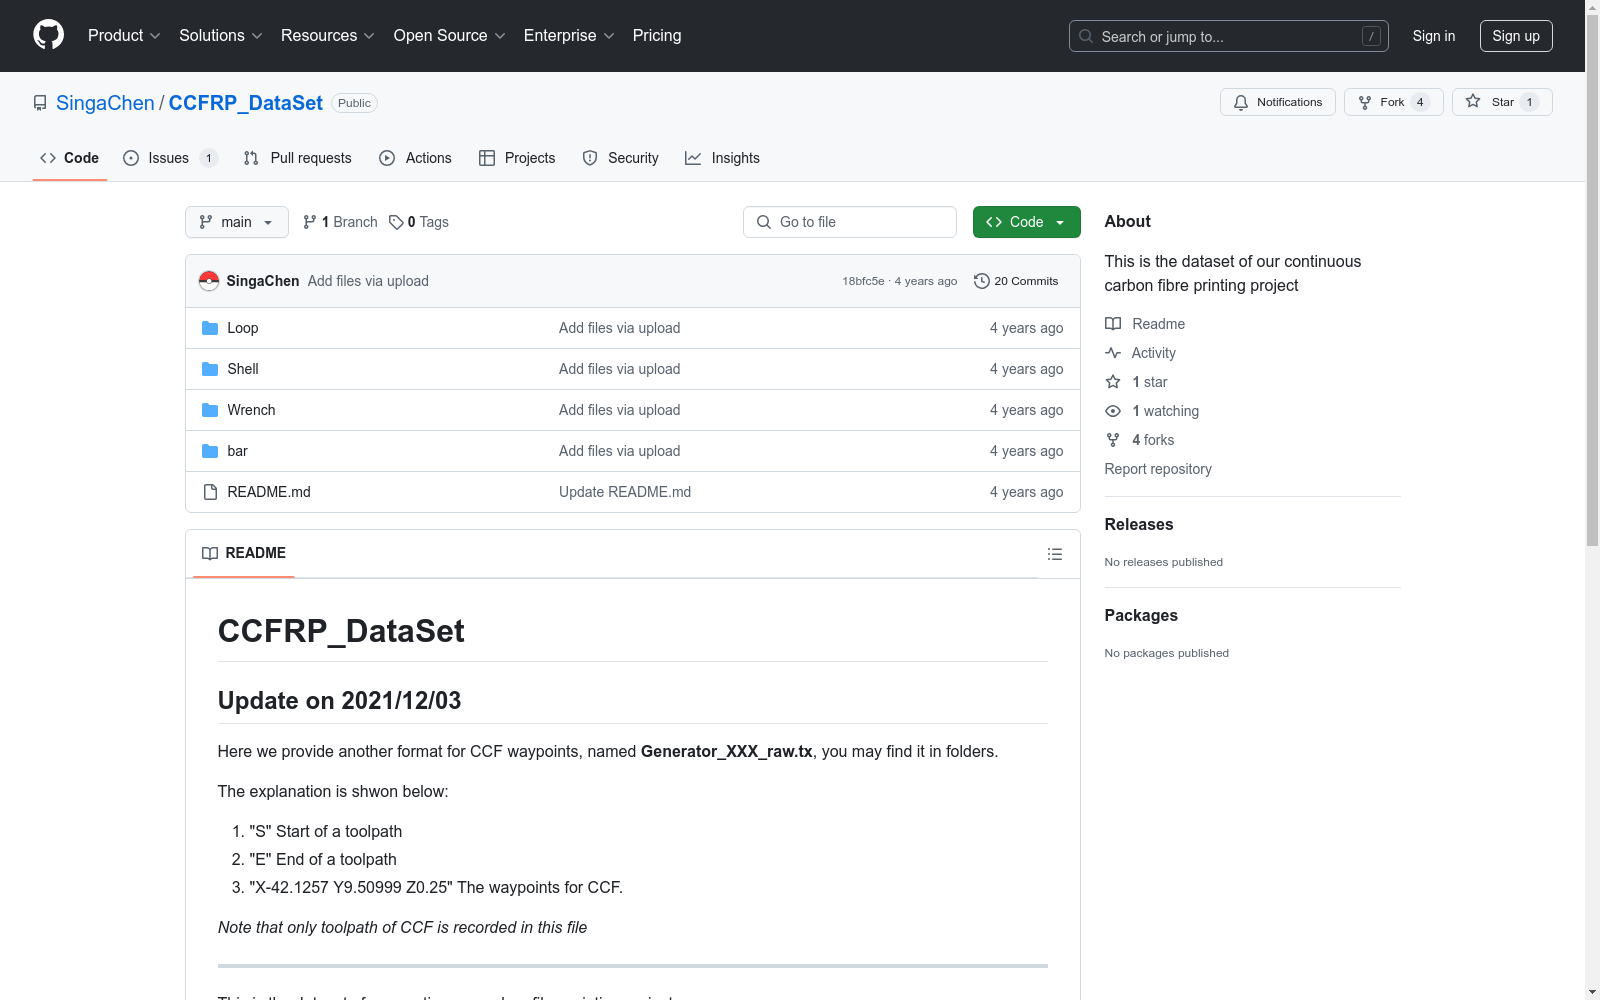
Task: Open the README.md file
Action: [269, 492]
